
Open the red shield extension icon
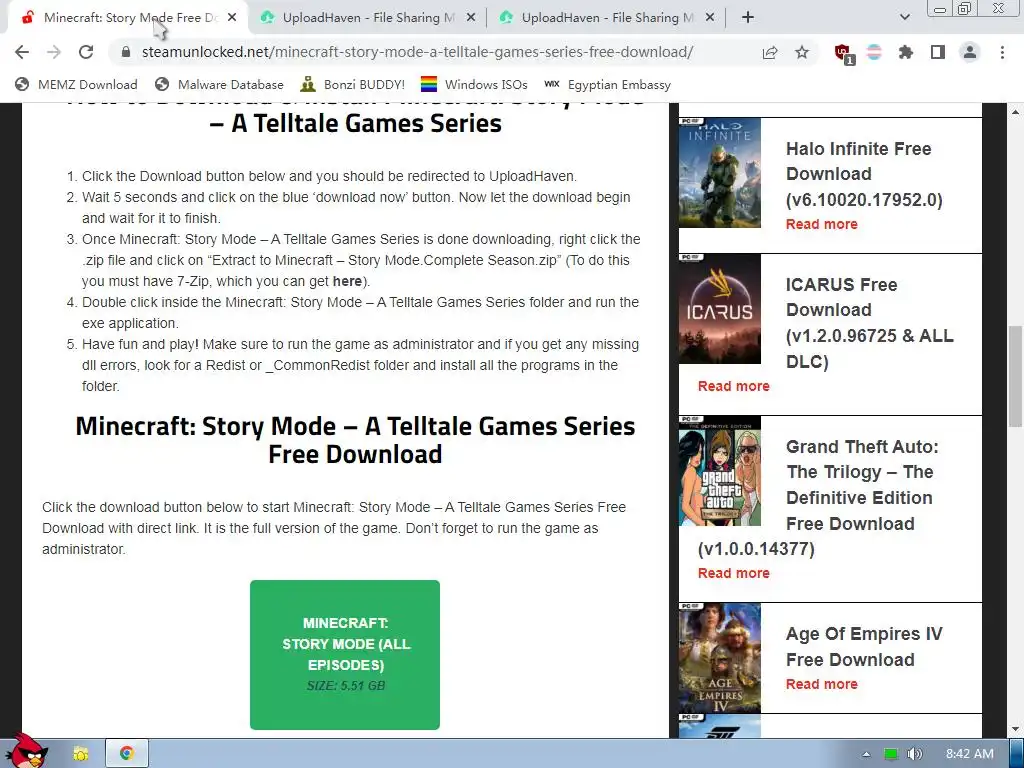point(844,54)
